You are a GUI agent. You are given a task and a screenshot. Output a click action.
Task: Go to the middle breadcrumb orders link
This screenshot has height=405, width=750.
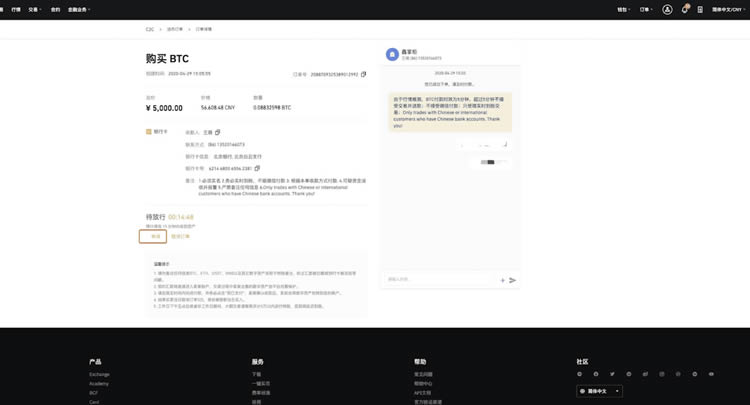click(x=175, y=29)
